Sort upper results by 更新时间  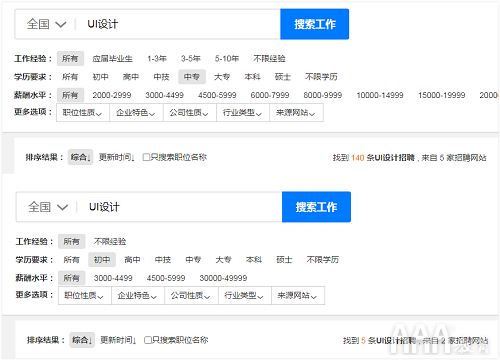[117, 157]
